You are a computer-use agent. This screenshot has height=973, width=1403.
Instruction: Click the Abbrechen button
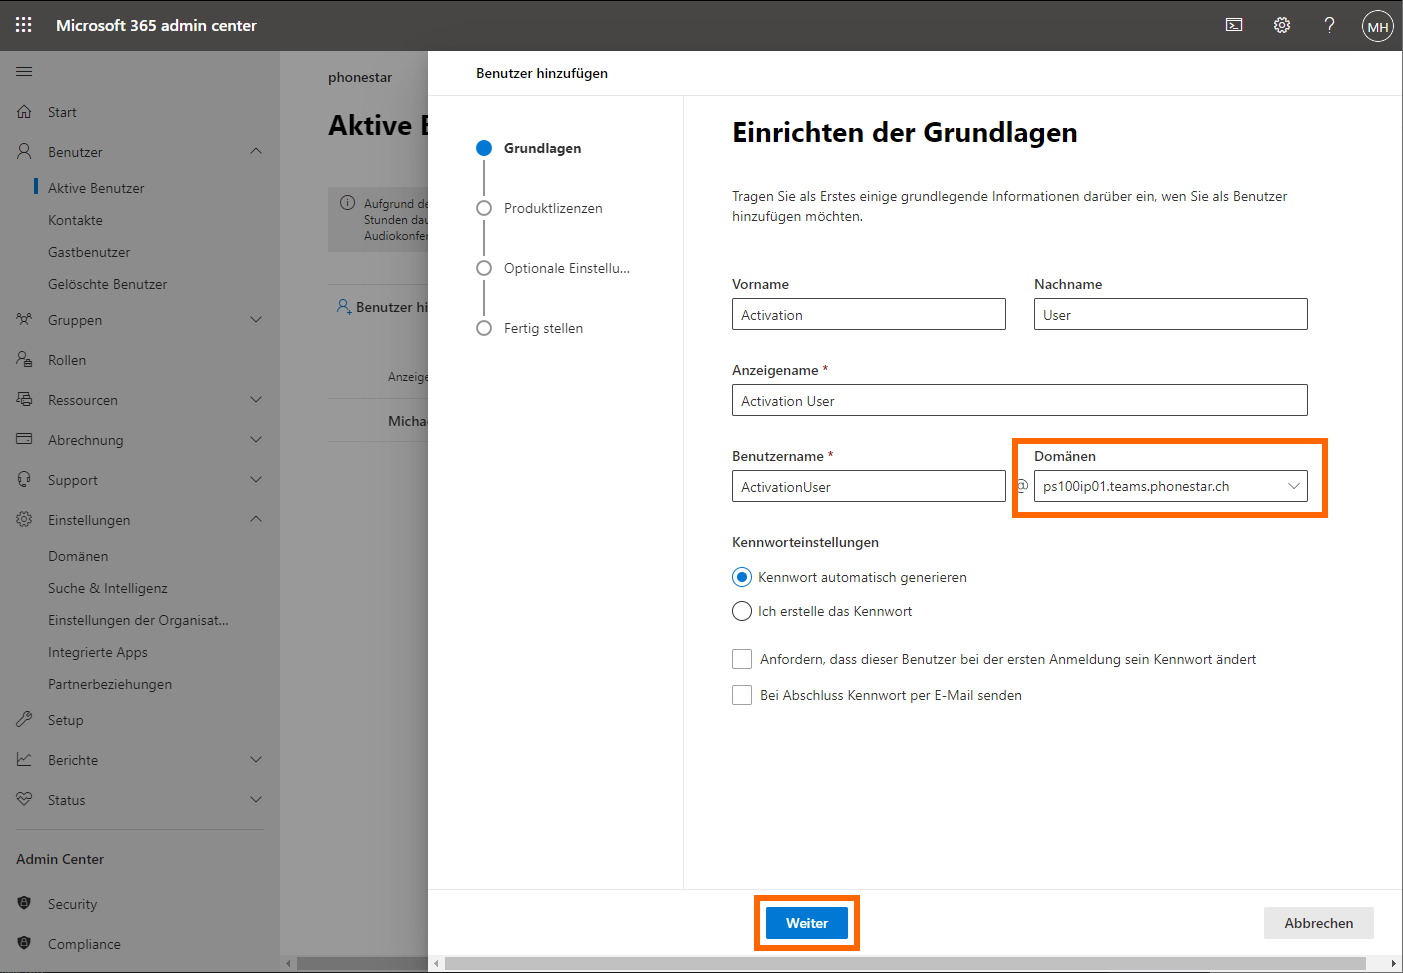click(x=1319, y=923)
